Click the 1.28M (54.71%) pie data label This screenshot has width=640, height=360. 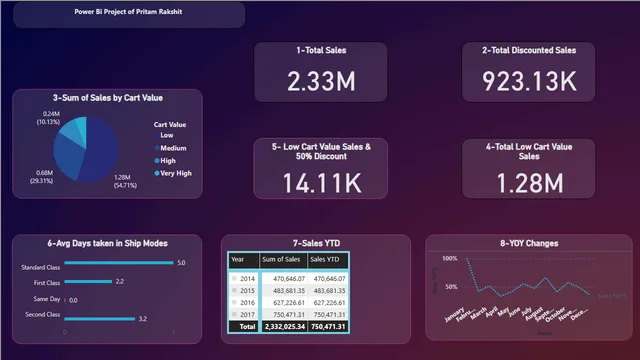click(125, 181)
